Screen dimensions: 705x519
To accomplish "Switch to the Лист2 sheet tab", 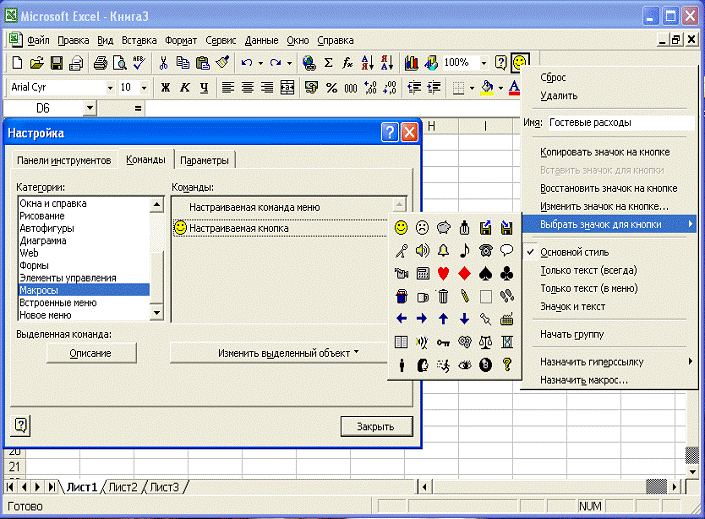I will [123, 487].
